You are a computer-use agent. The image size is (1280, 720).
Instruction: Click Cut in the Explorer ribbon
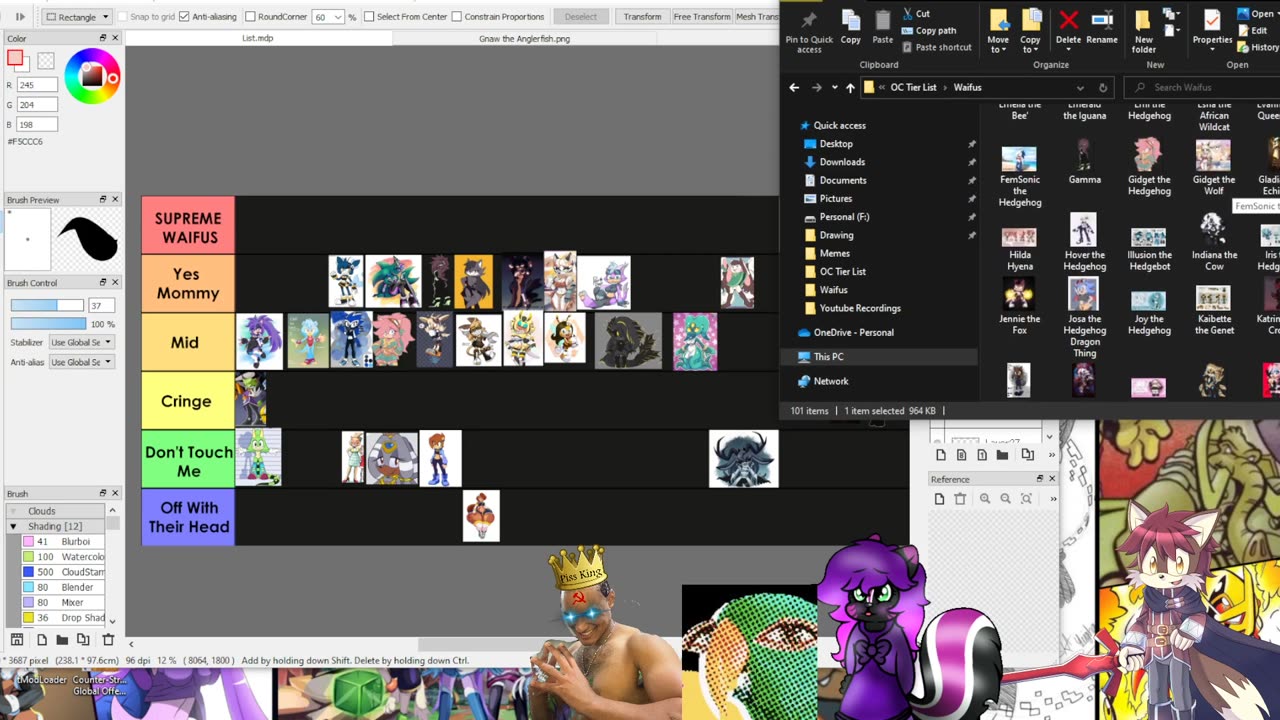coord(916,14)
